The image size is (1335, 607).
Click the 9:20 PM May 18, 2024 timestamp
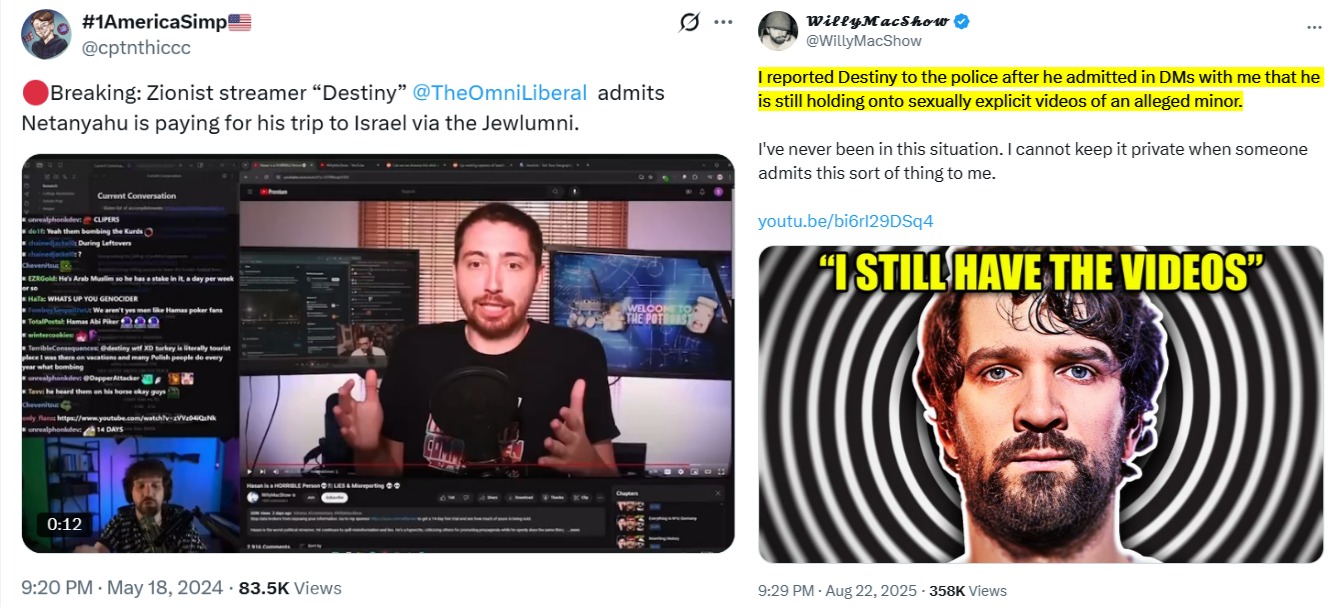122,588
